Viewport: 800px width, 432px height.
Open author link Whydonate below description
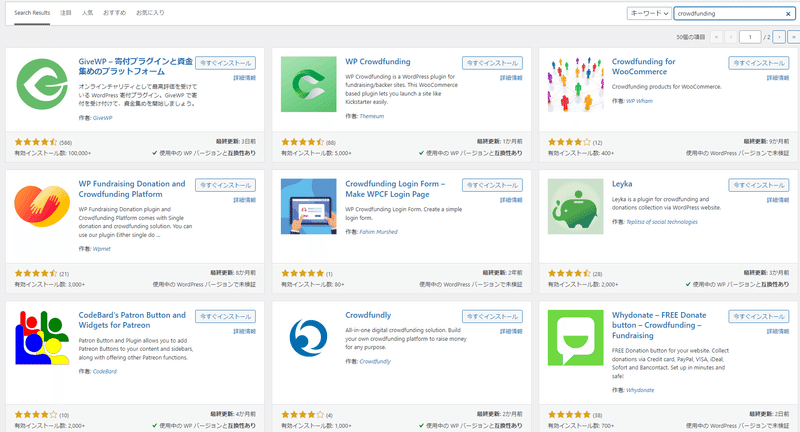click(x=640, y=390)
